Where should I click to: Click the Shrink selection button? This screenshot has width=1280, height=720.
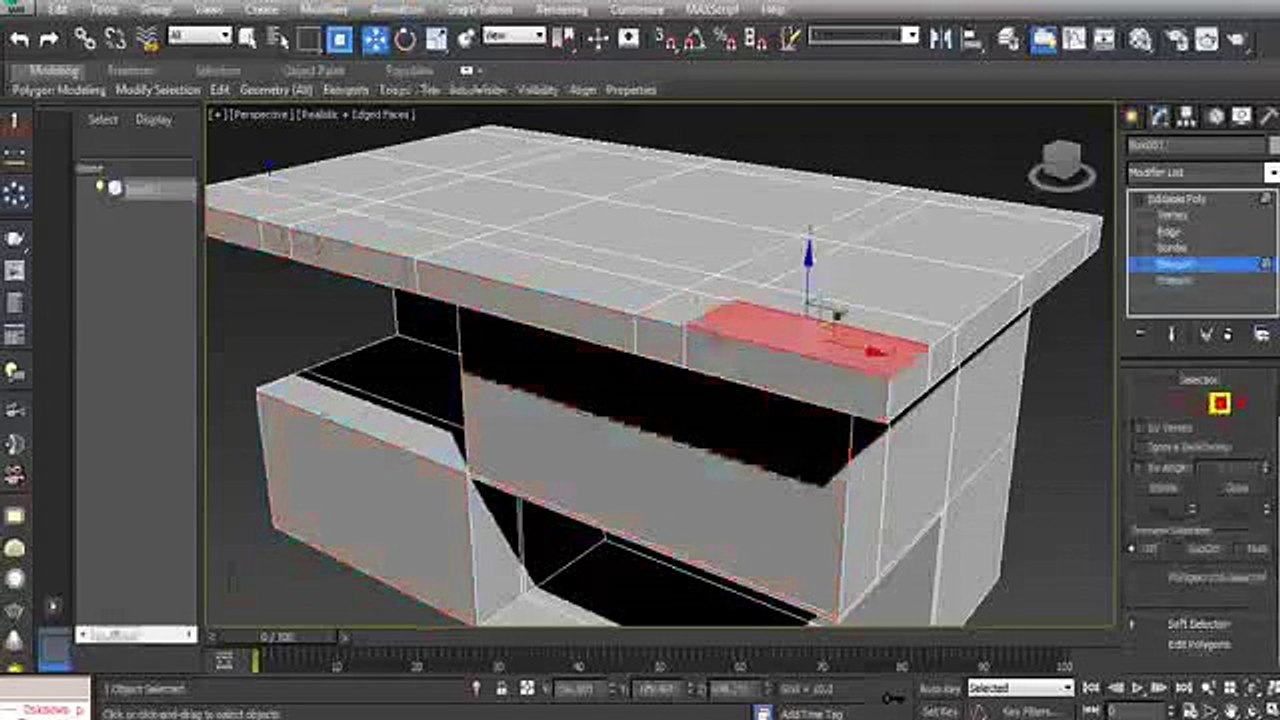[1163, 488]
